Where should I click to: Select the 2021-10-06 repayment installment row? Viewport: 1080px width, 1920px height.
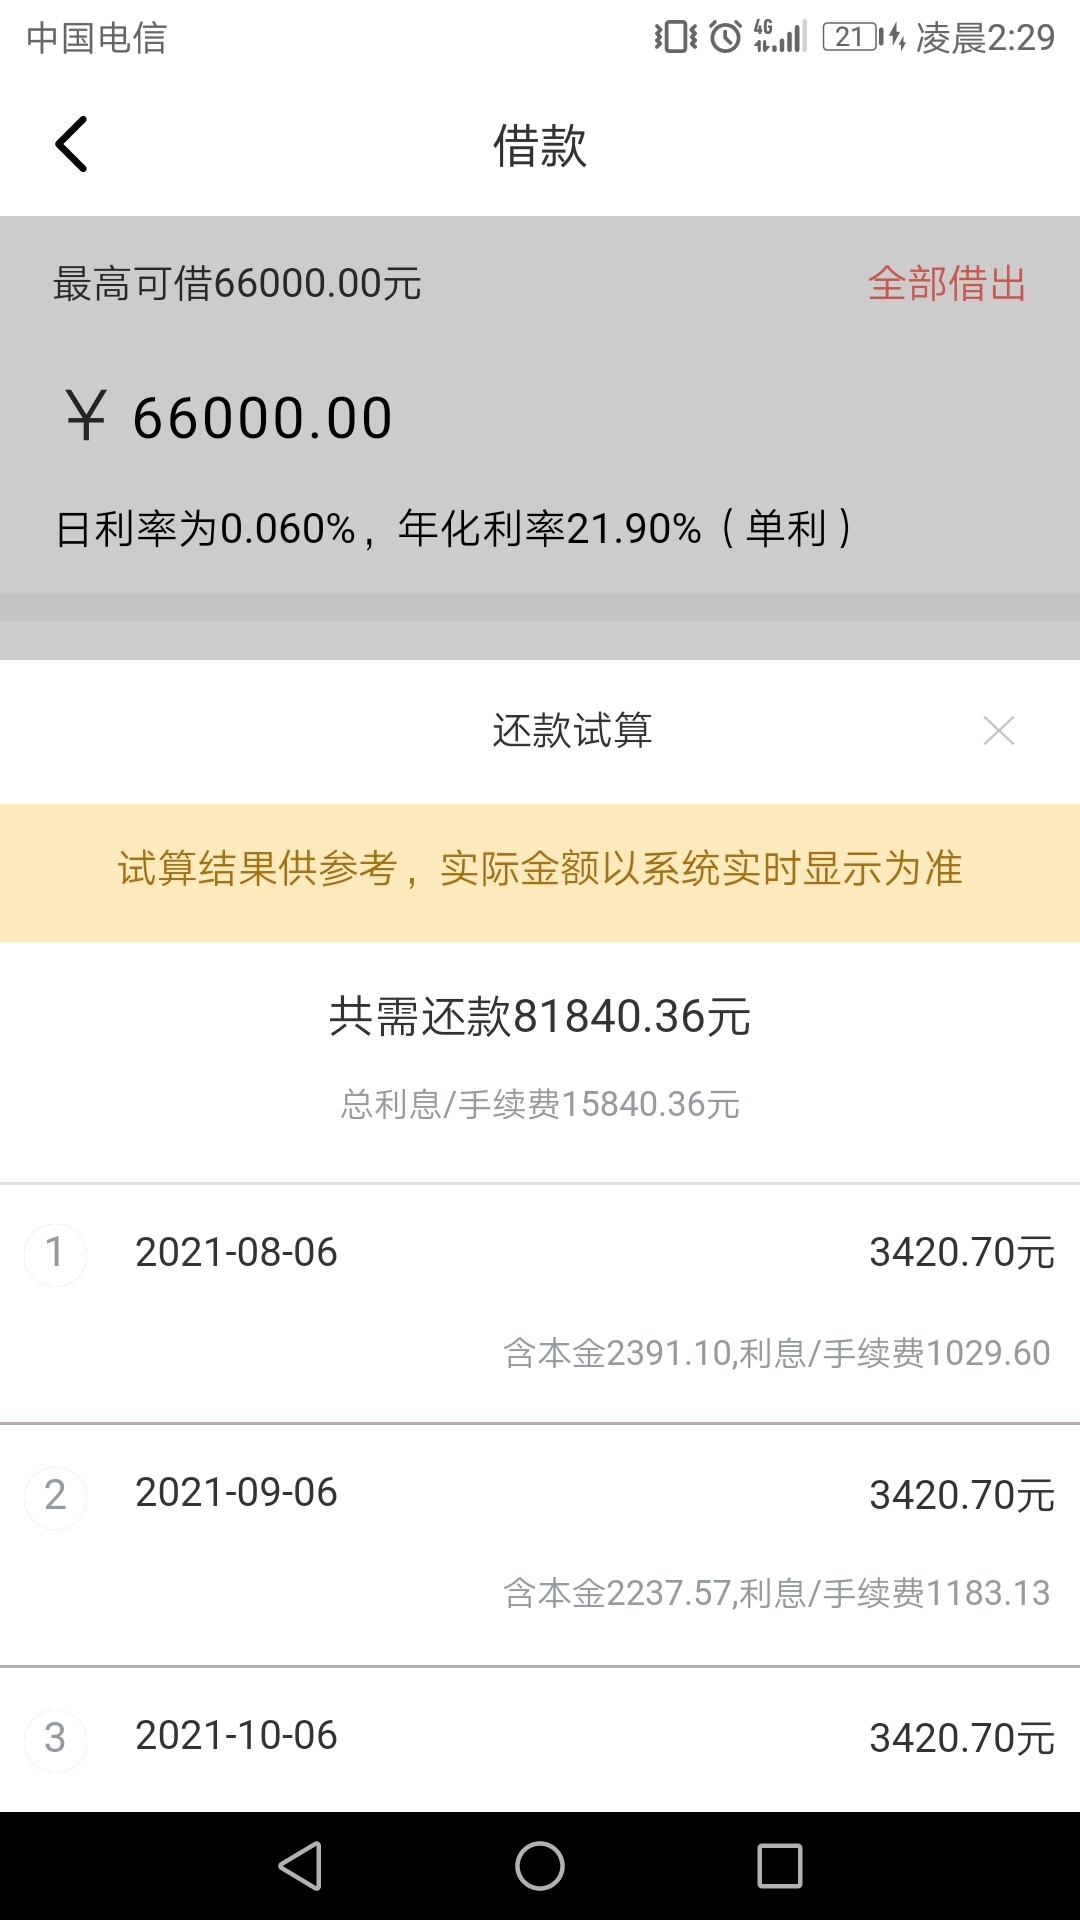pos(540,1740)
